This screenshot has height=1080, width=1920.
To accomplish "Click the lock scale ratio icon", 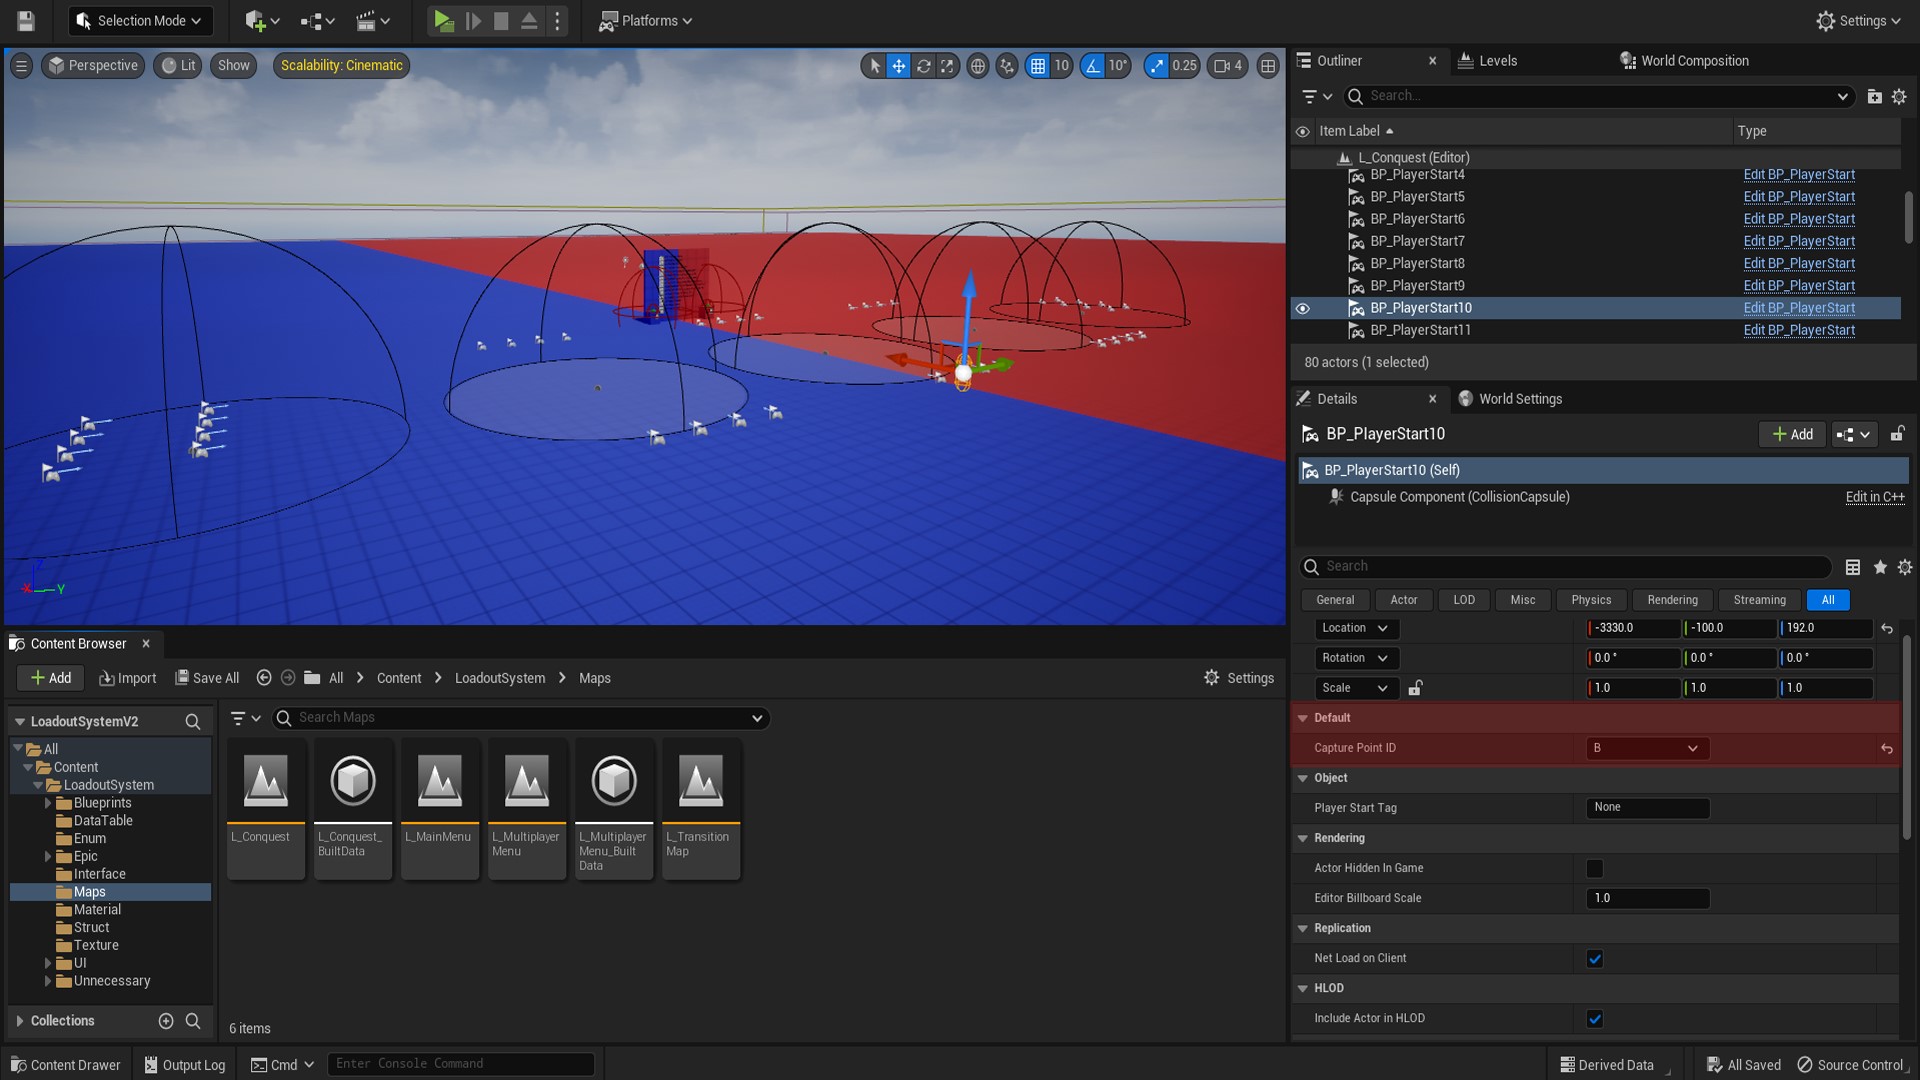I will pyautogui.click(x=1415, y=688).
